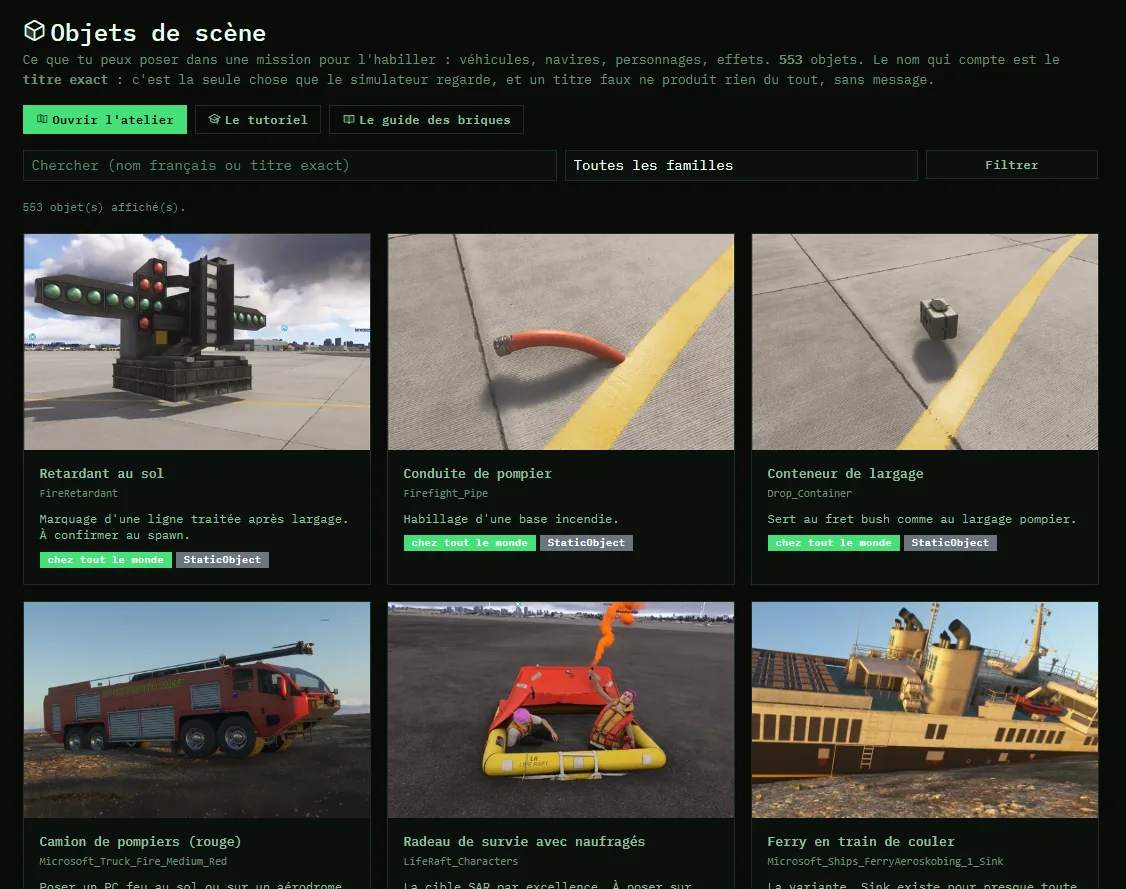Image resolution: width=1126 pixels, height=889 pixels.
Task: Open the sinking ferry thumbnail
Action: tap(925, 710)
